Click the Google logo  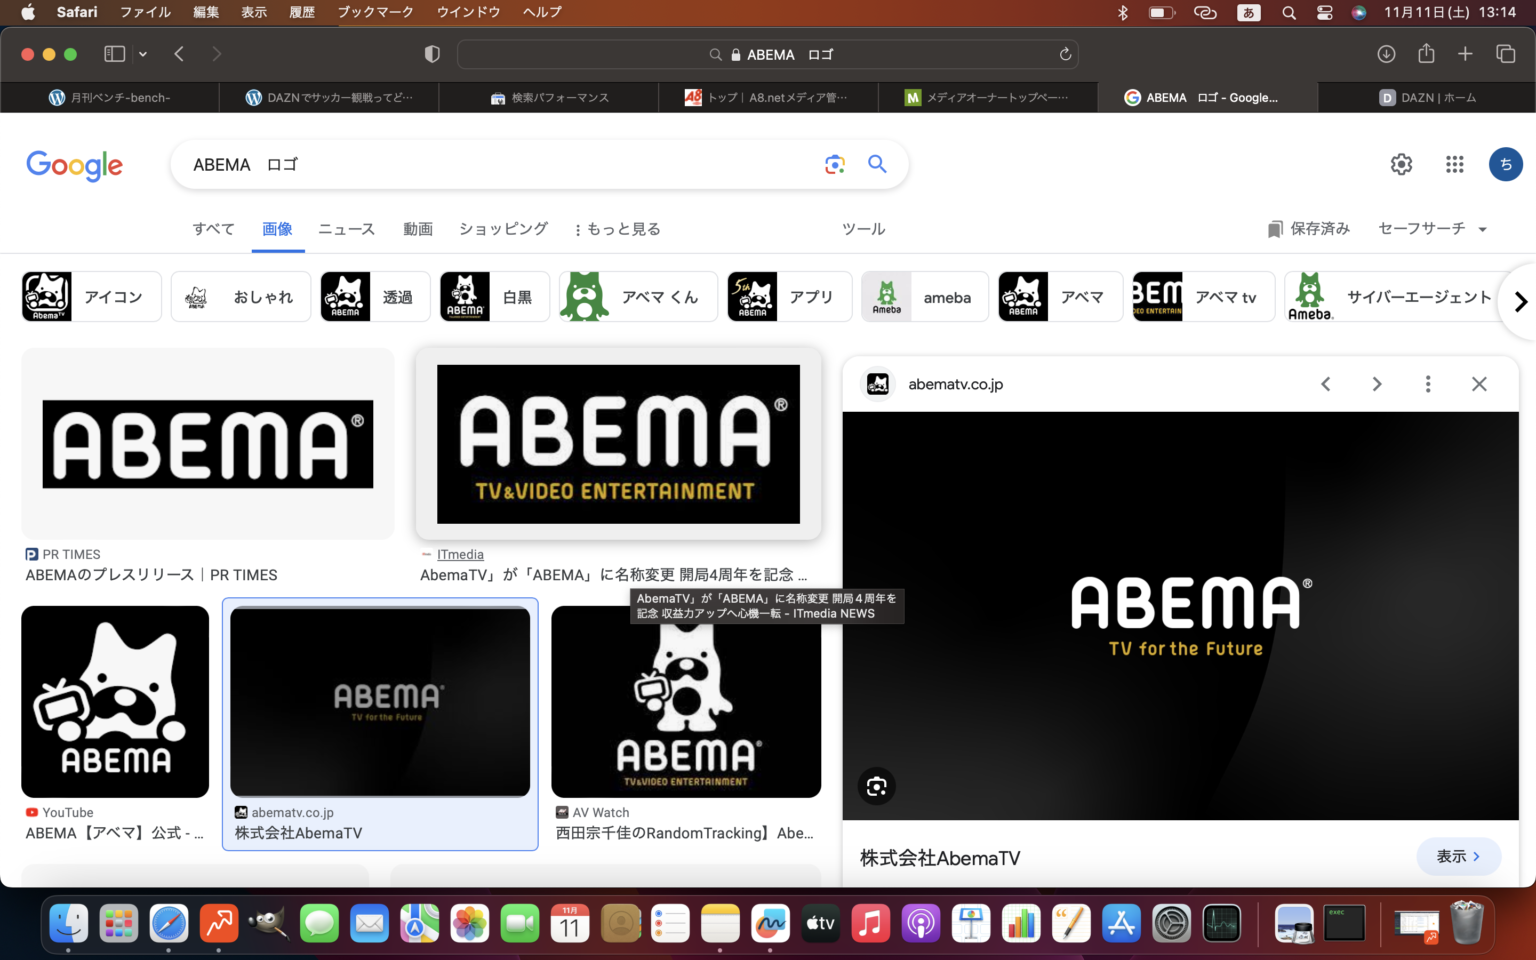[x=75, y=165]
